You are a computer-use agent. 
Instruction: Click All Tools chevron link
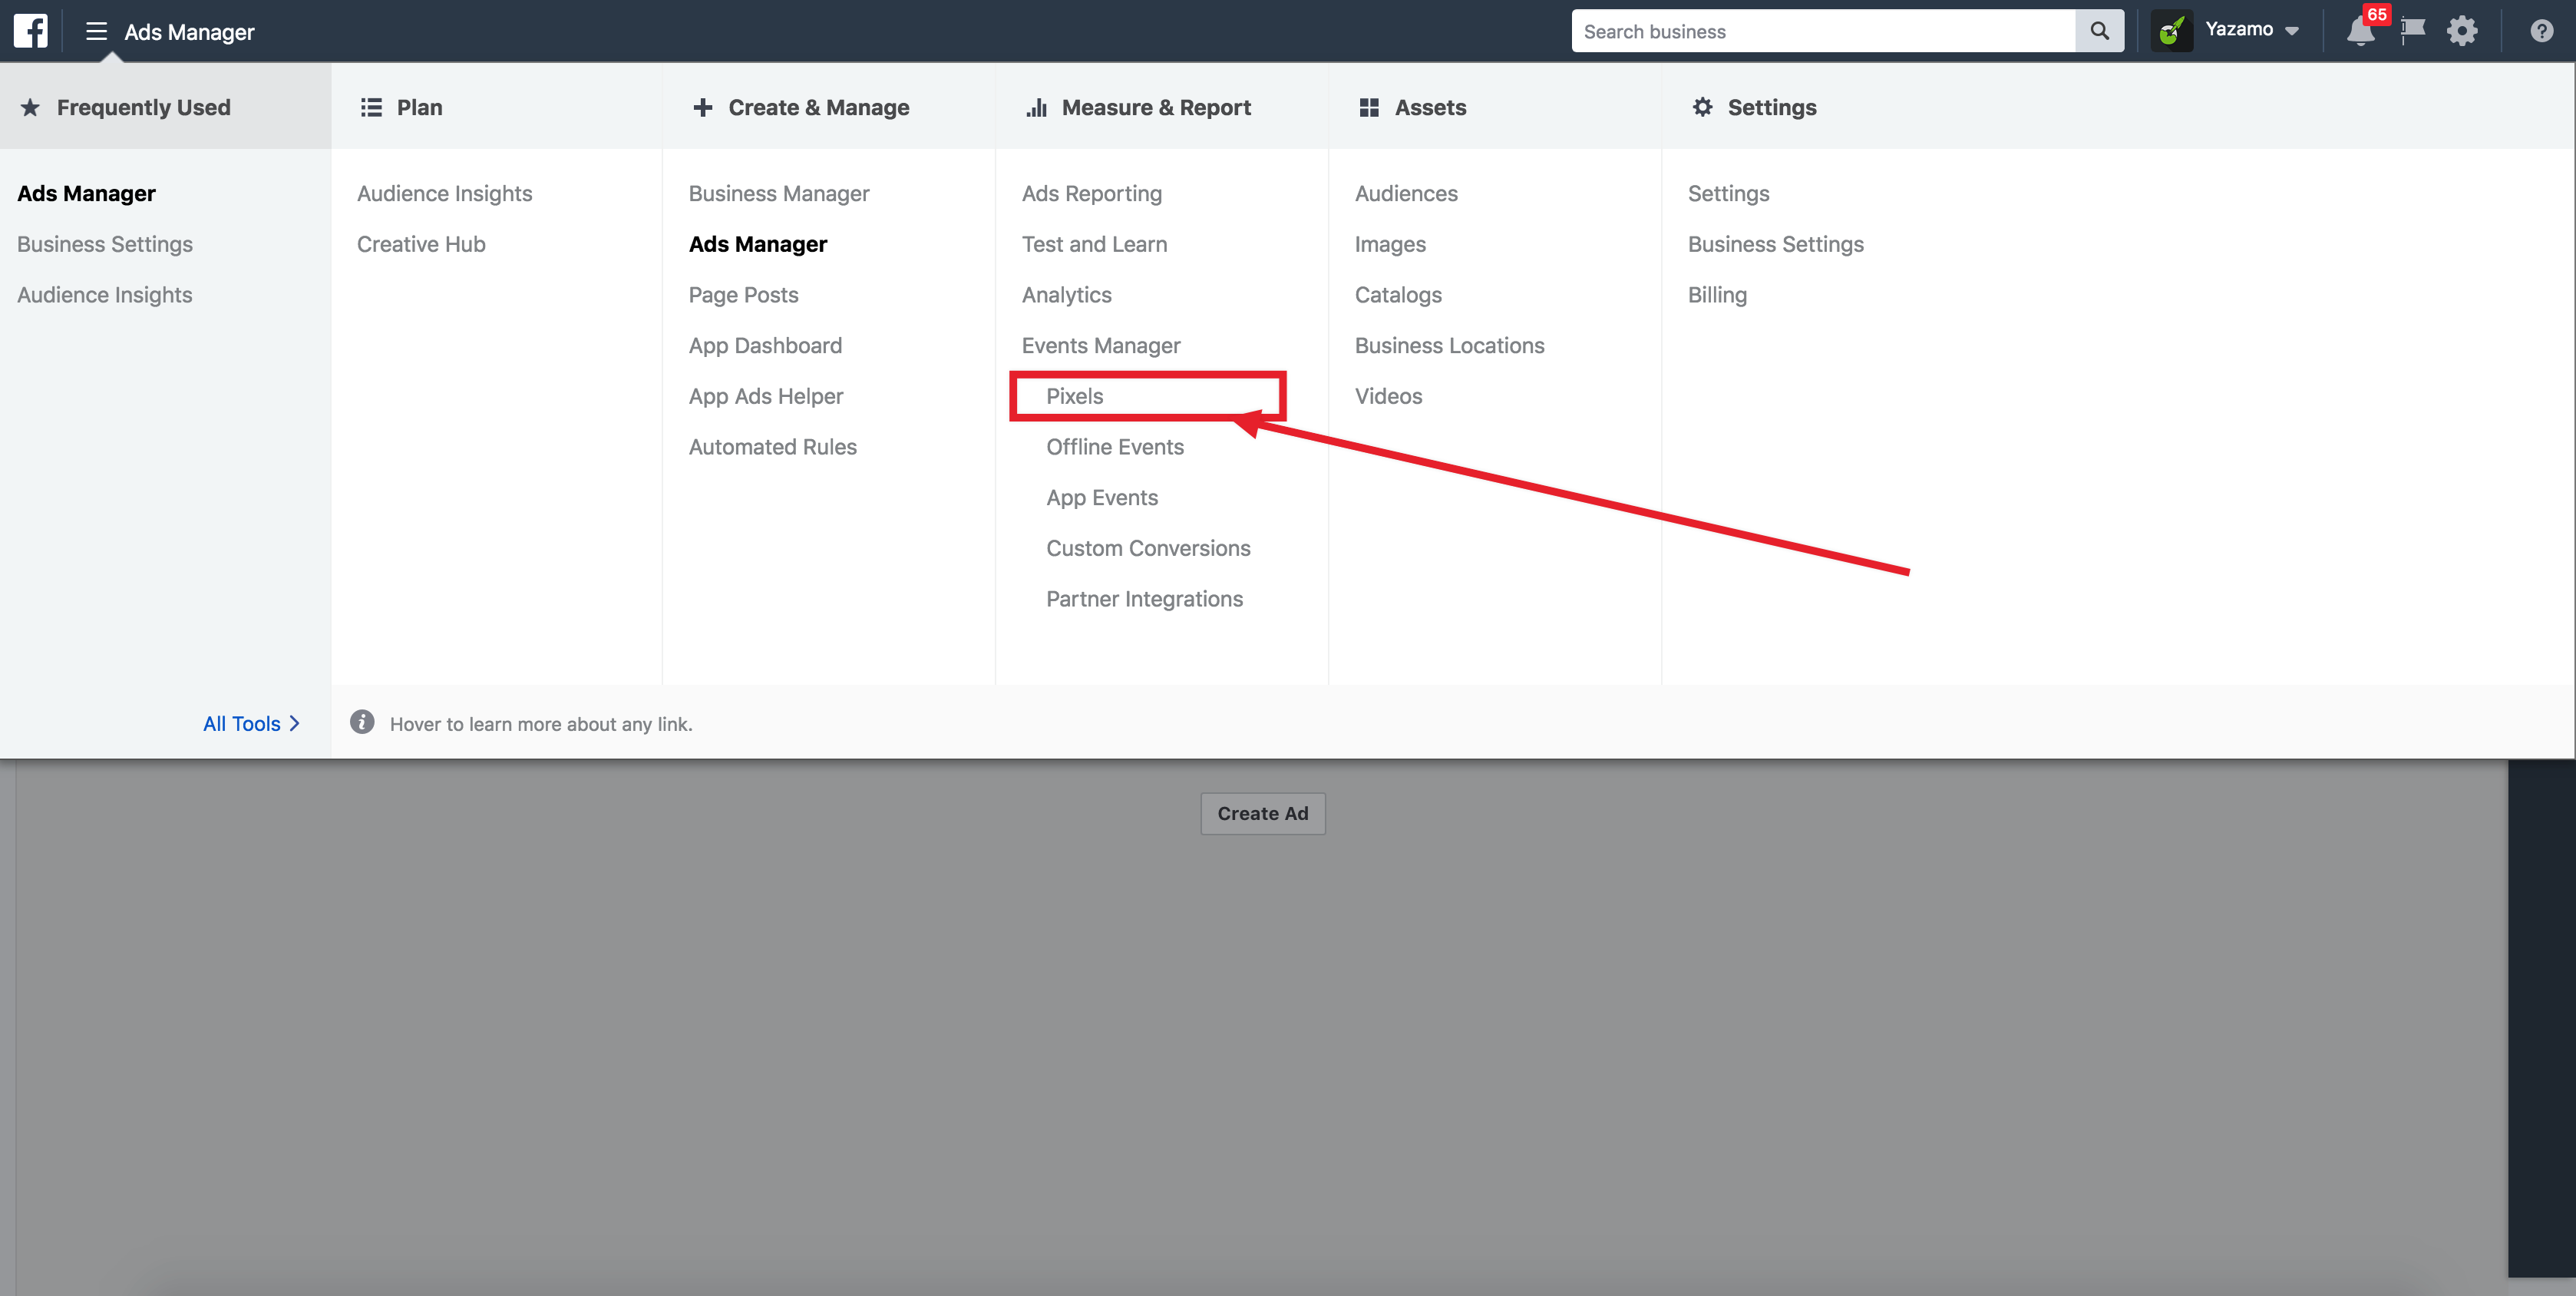(251, 723)
